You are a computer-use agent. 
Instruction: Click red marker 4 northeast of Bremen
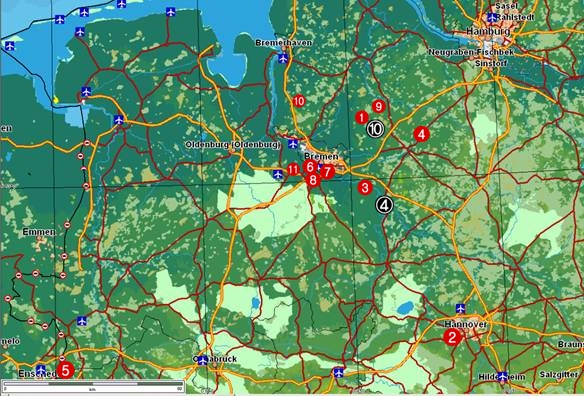[x=421, y=134]
